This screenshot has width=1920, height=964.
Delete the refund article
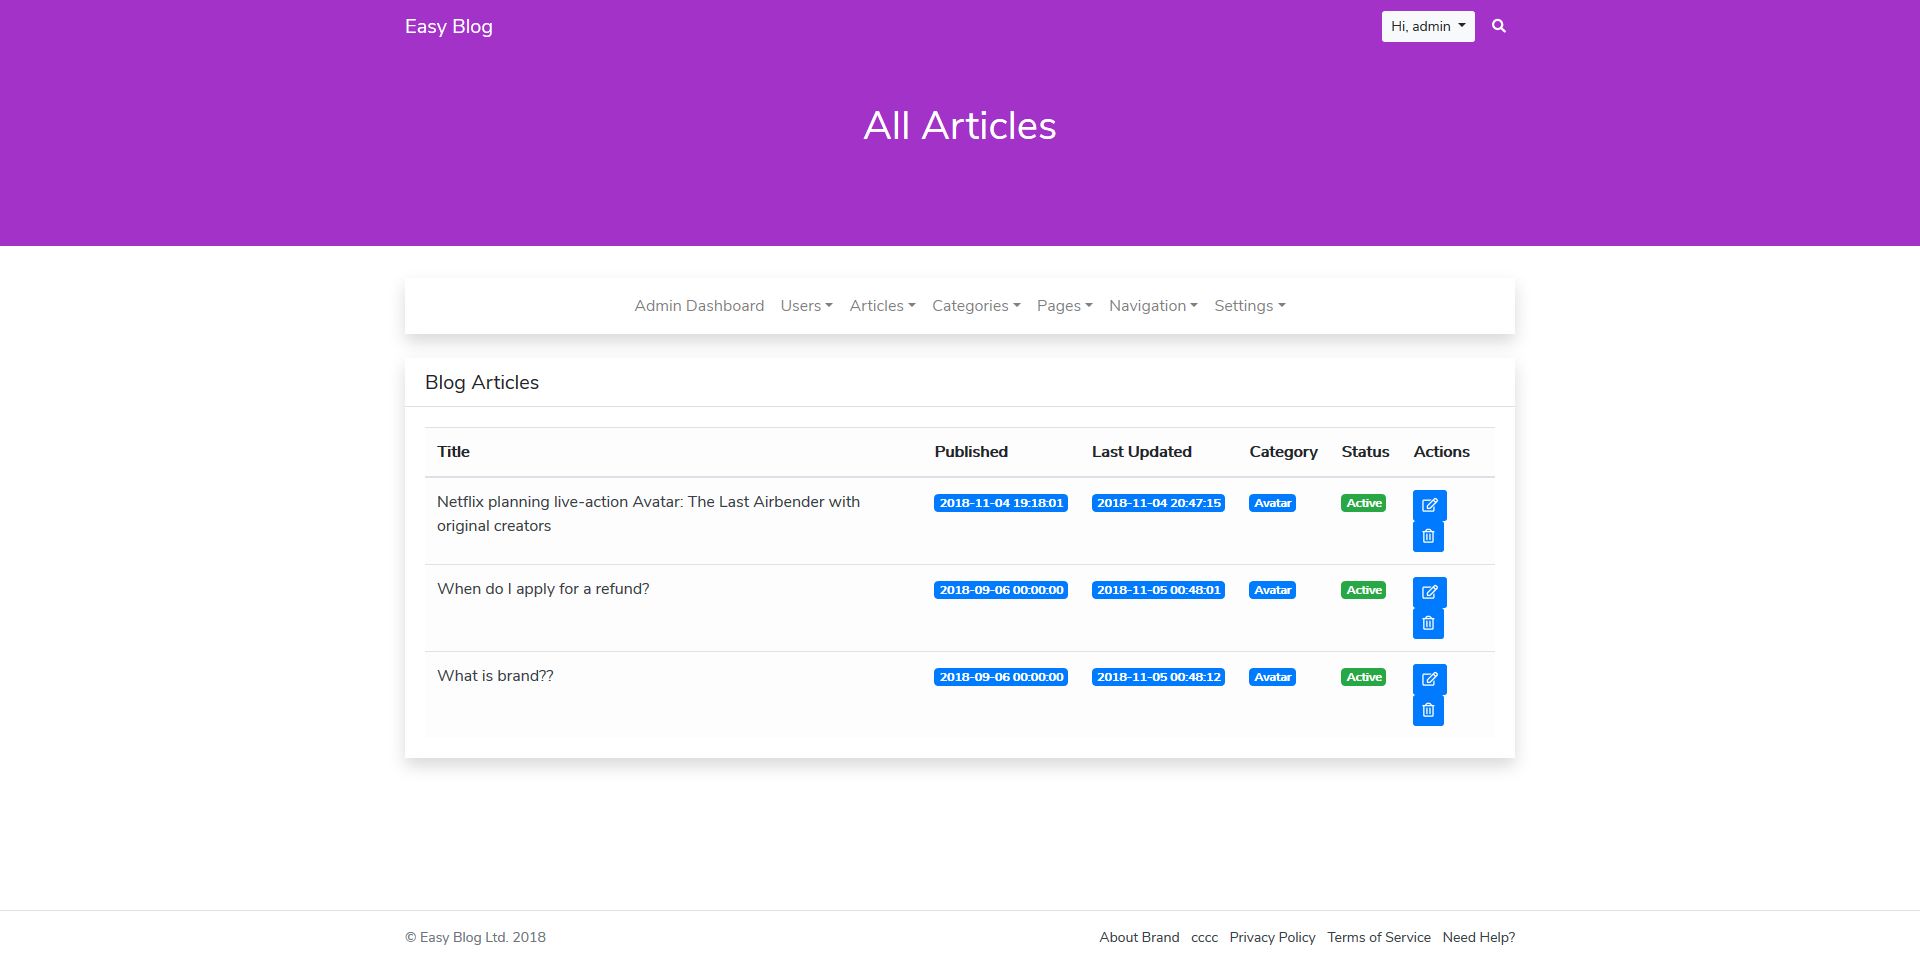1428,624
